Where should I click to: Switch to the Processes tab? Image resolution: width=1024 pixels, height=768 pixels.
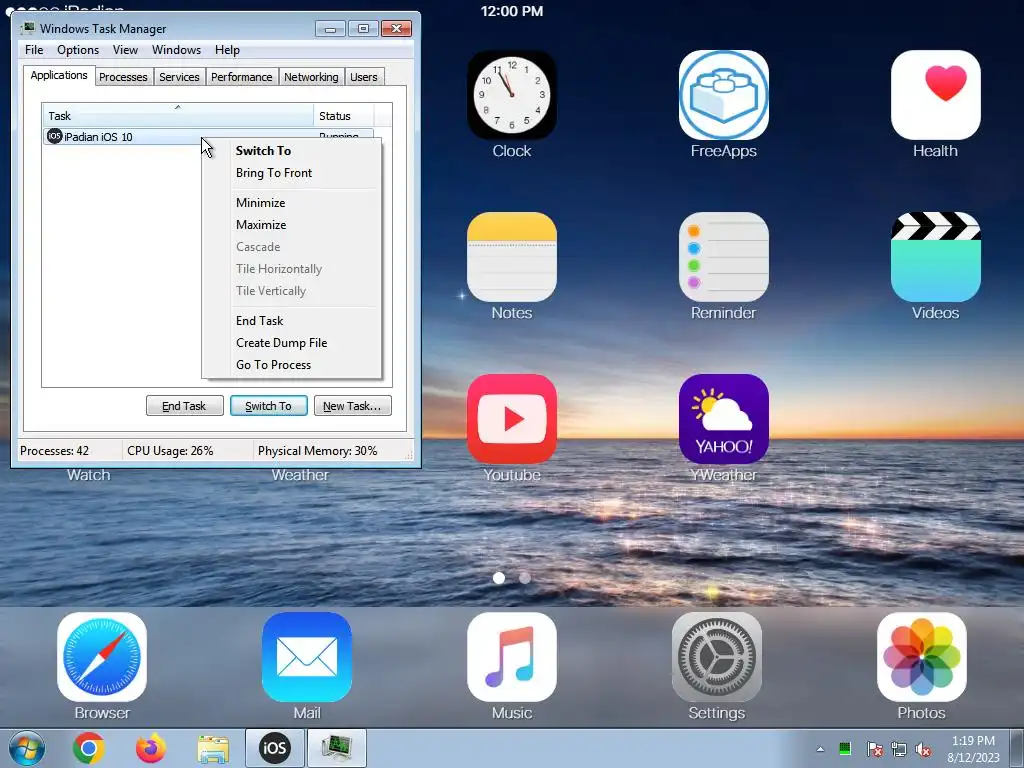pyautogui.click(x=123, y=77)
